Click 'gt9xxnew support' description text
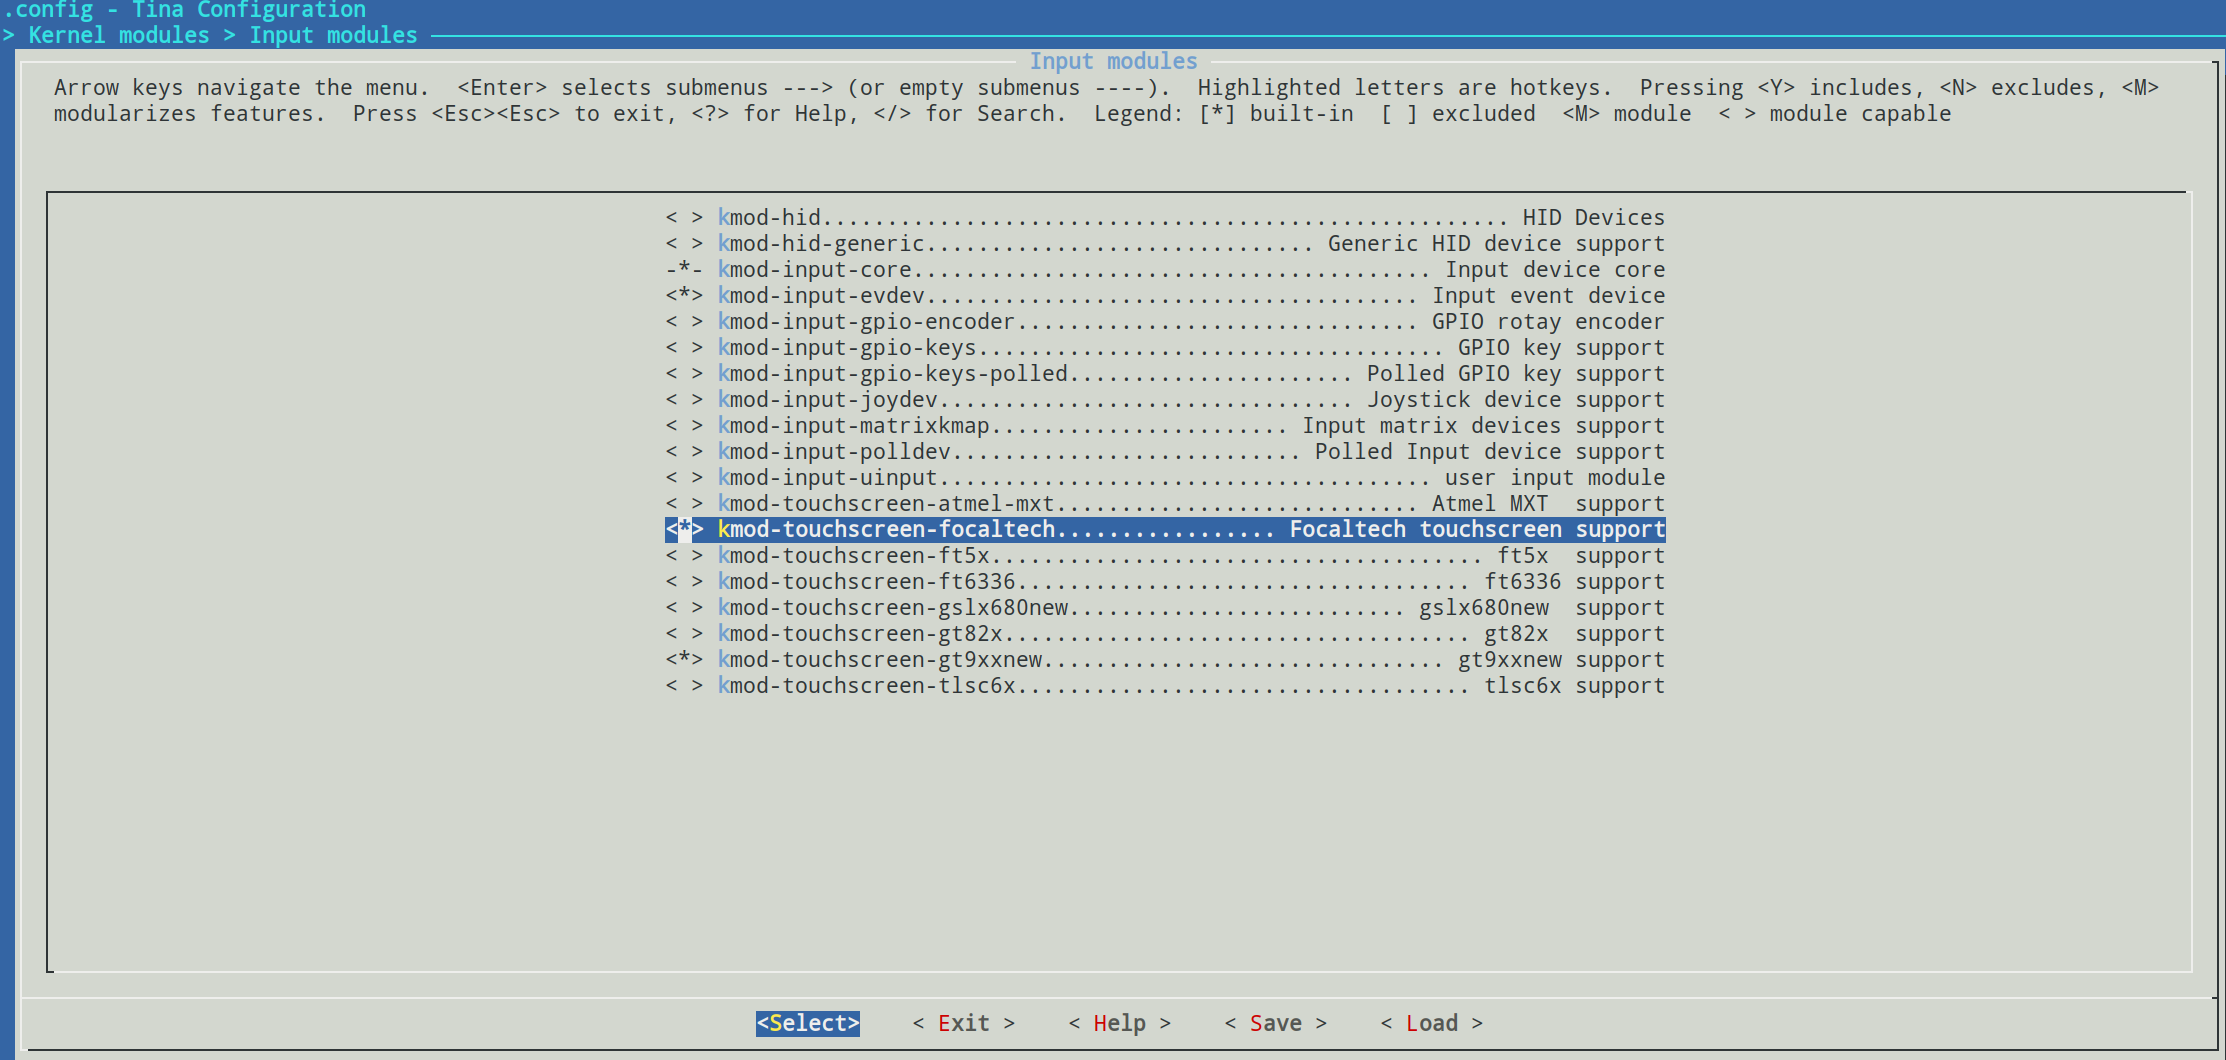Screen dimensions: 2226x1060 coord(1562,660)
